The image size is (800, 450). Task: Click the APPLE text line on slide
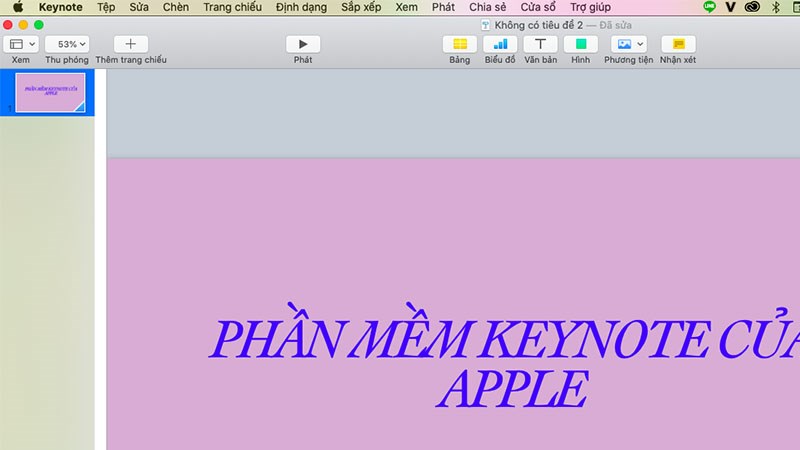pyautogui.click(x=512, y=389)
